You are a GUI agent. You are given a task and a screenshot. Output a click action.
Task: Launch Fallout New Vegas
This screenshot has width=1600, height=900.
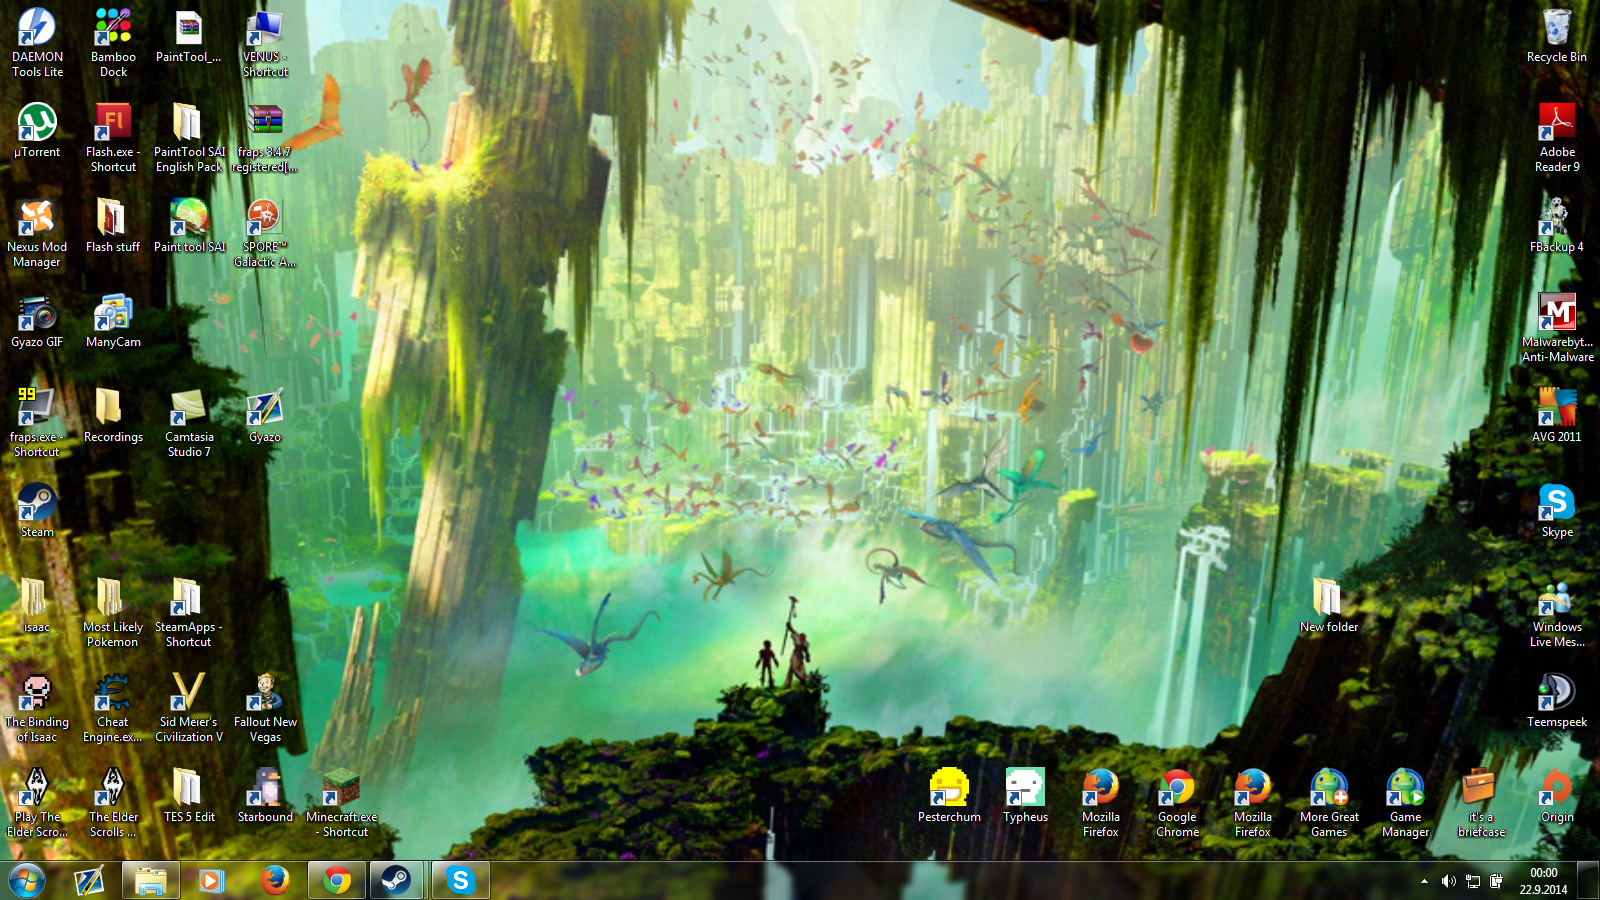click(x=265, y=709)
